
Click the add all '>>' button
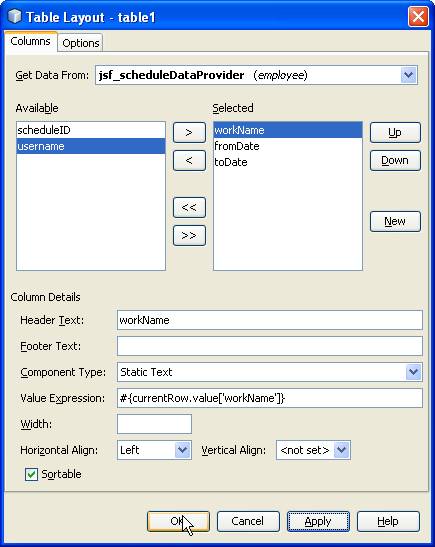coord(189,235)
